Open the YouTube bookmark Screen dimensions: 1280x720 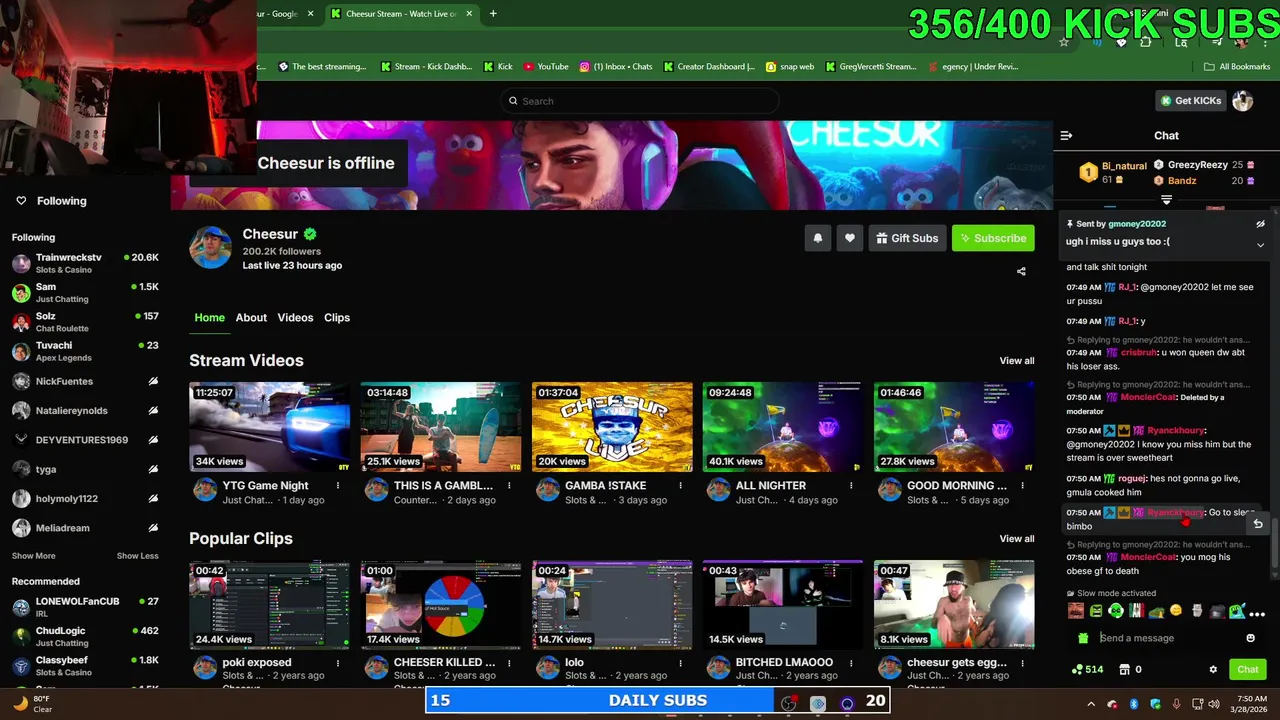tap(546, 67)
